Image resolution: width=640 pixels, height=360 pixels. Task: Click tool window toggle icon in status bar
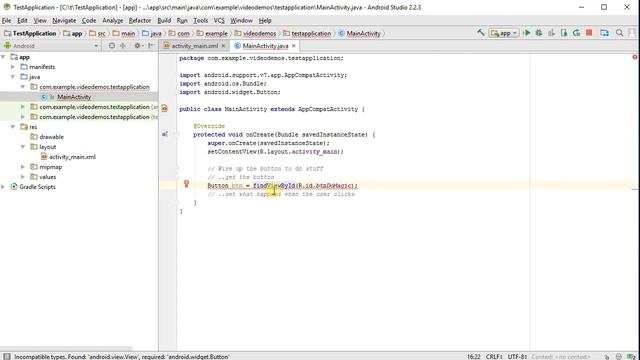7,356
